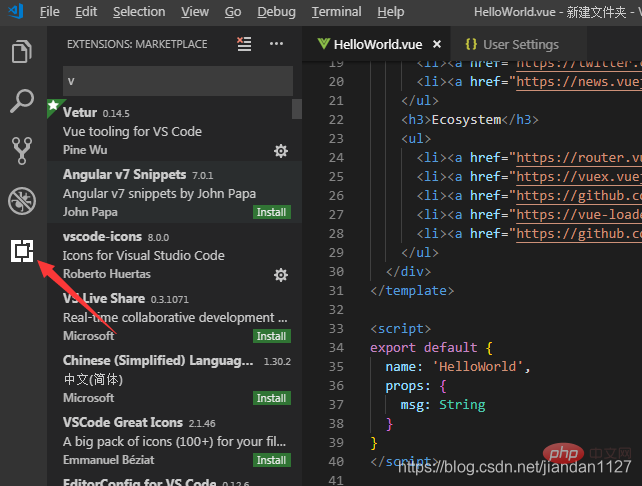Select vscode-icons extension title
Image resolution: width=642 pixels, height=486 pixels.
[102, 237]
